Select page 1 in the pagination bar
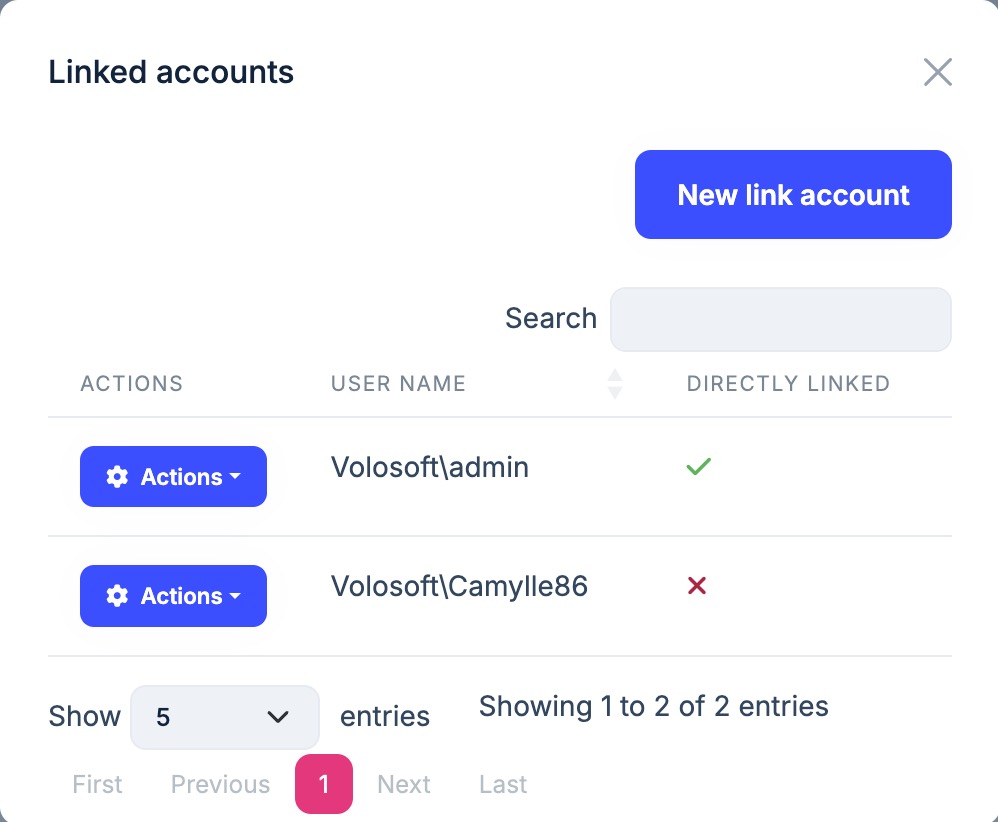This screenshot has height=822, width=998. [x=323, y=784]
